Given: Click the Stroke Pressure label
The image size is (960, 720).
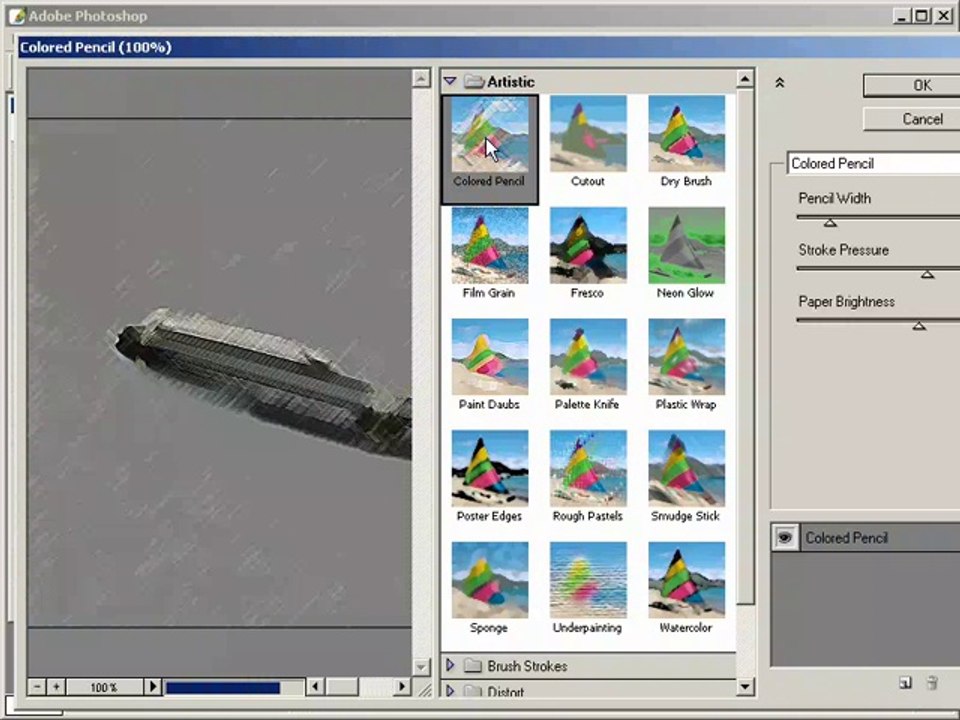Looking at the screenshot, I should pos(843,250).
